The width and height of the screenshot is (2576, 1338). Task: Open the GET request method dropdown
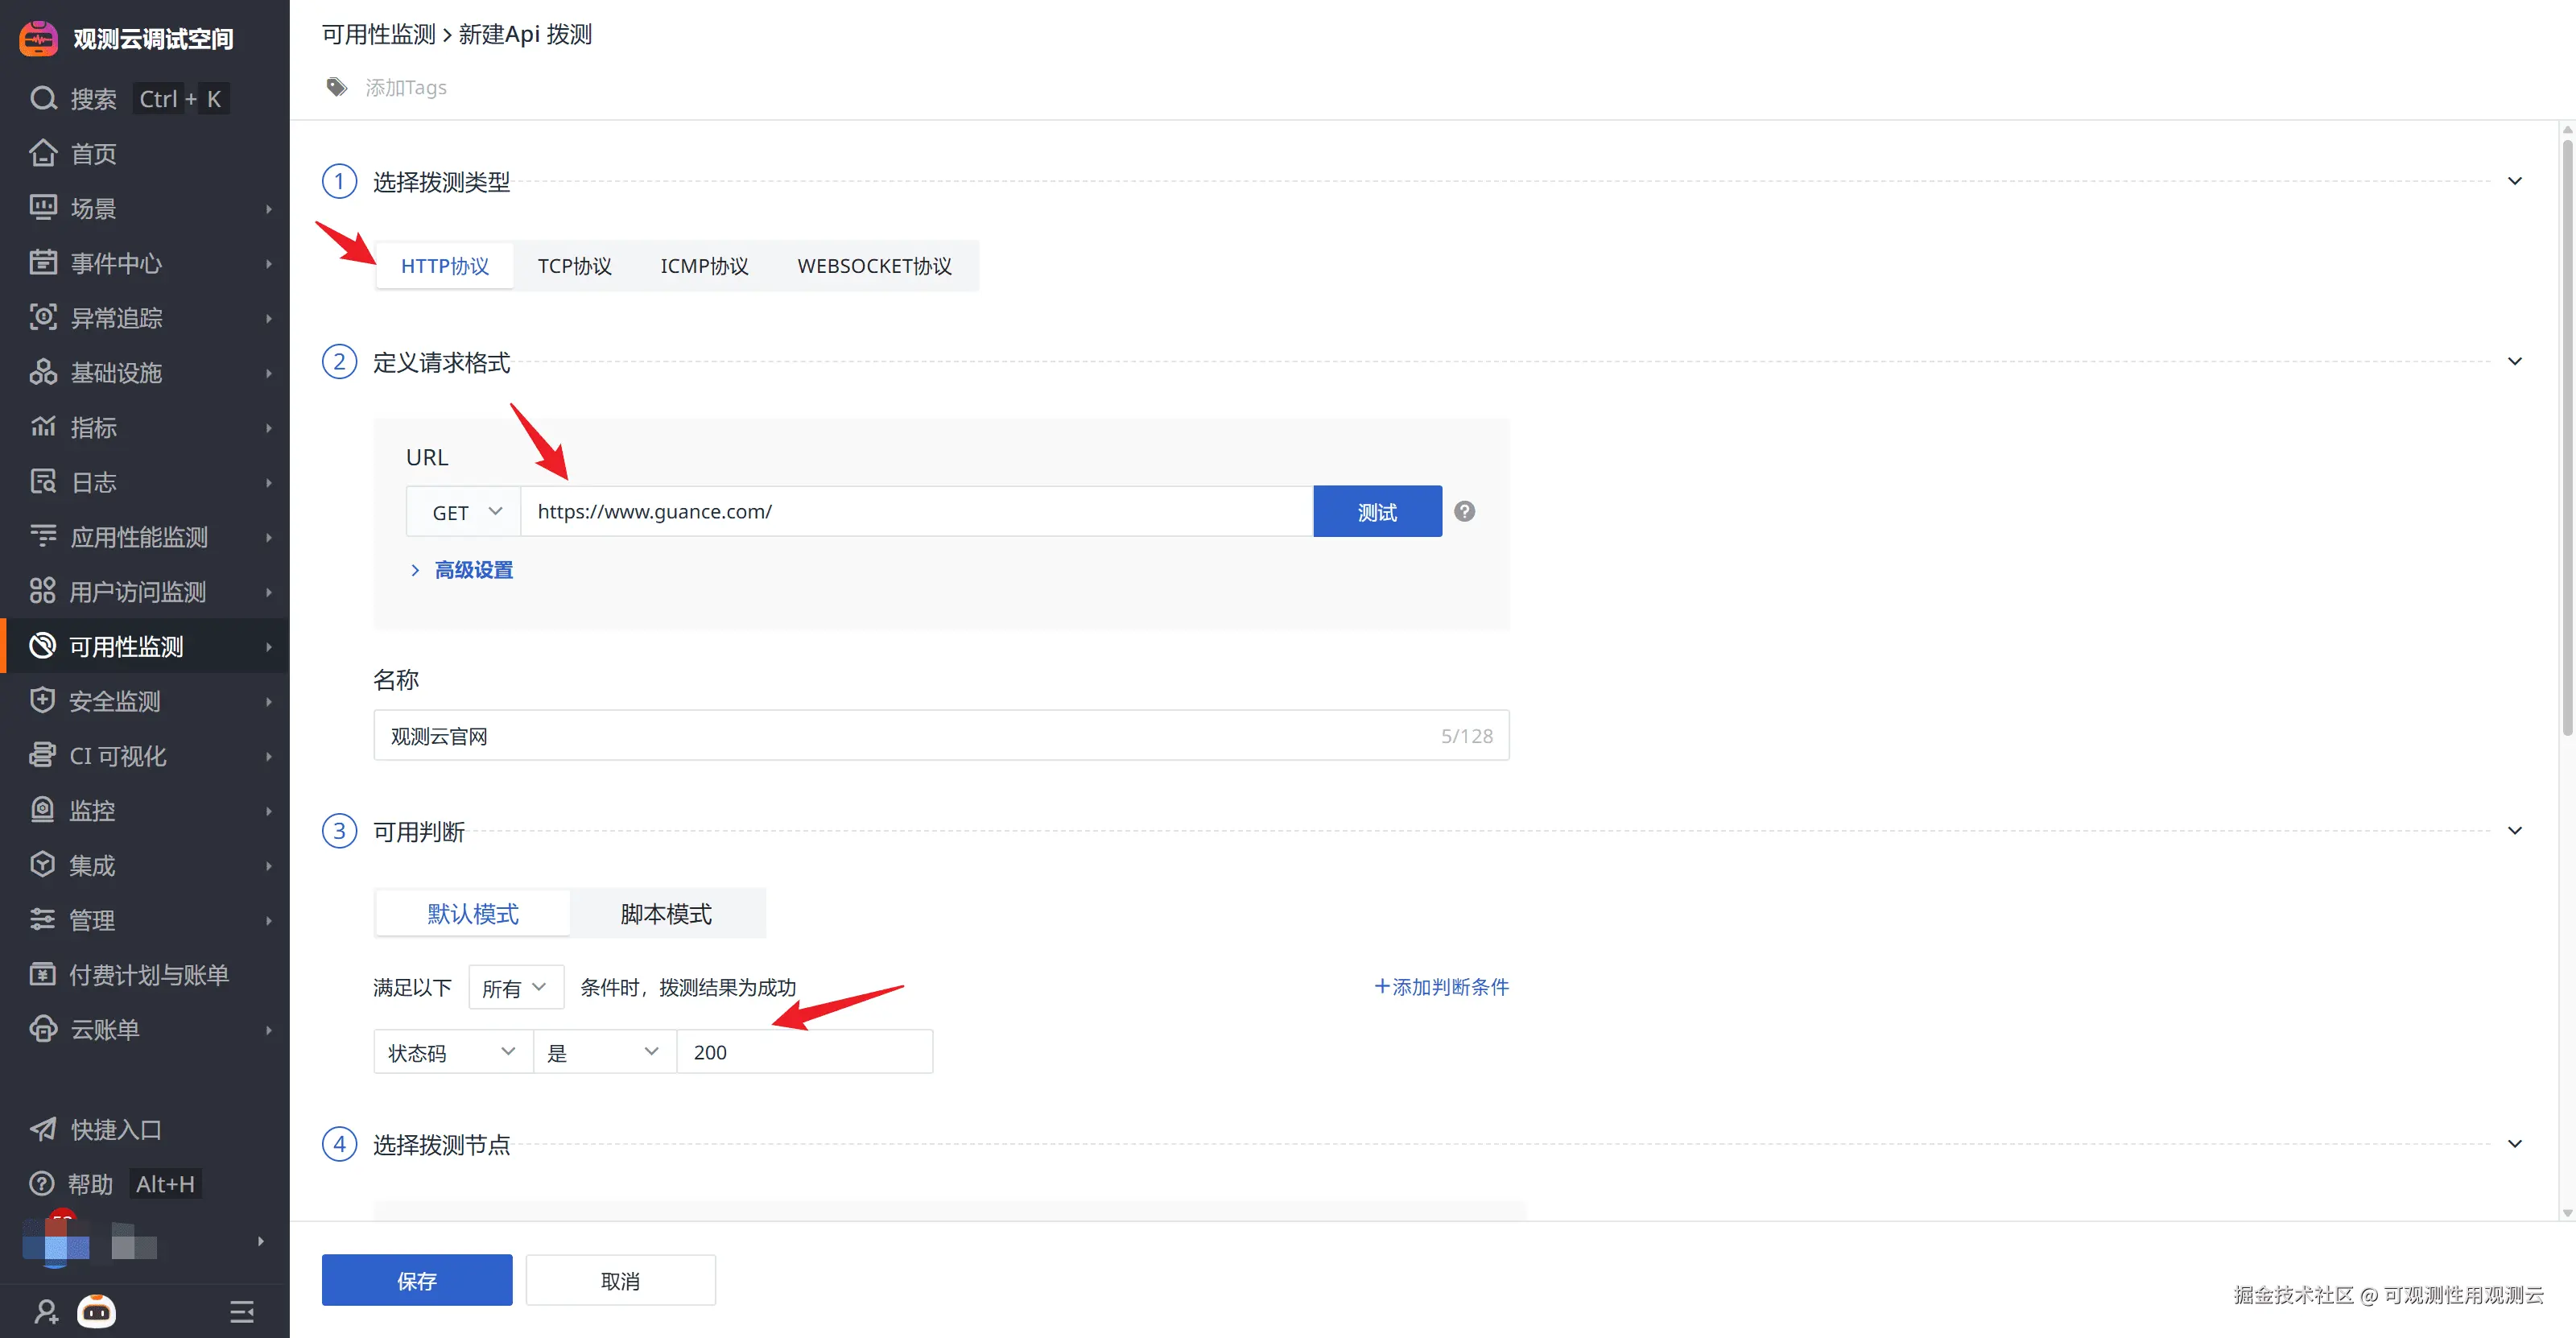[465, 512]
